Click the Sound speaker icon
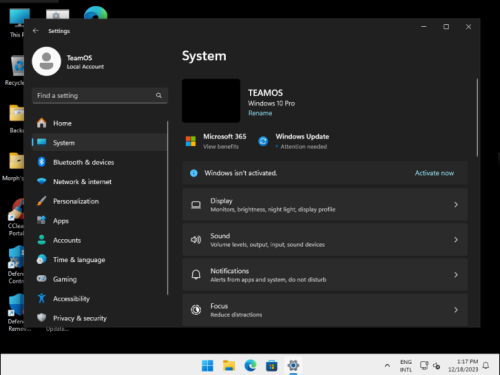Image resolution: width=500 pixels, height=375 pixels. 196,240
